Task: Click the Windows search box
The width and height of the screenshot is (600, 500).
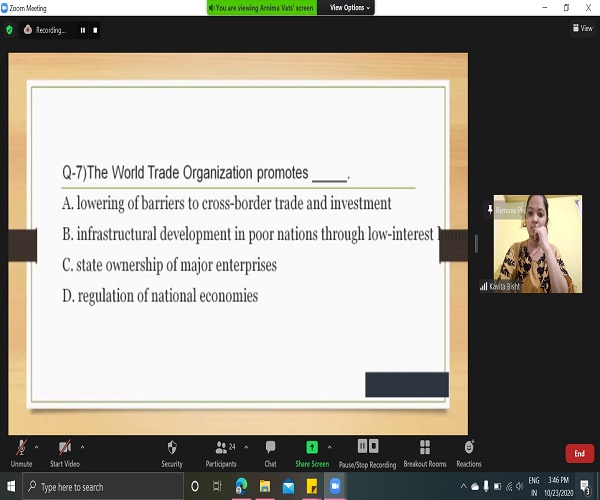Action: pos(103,487)
